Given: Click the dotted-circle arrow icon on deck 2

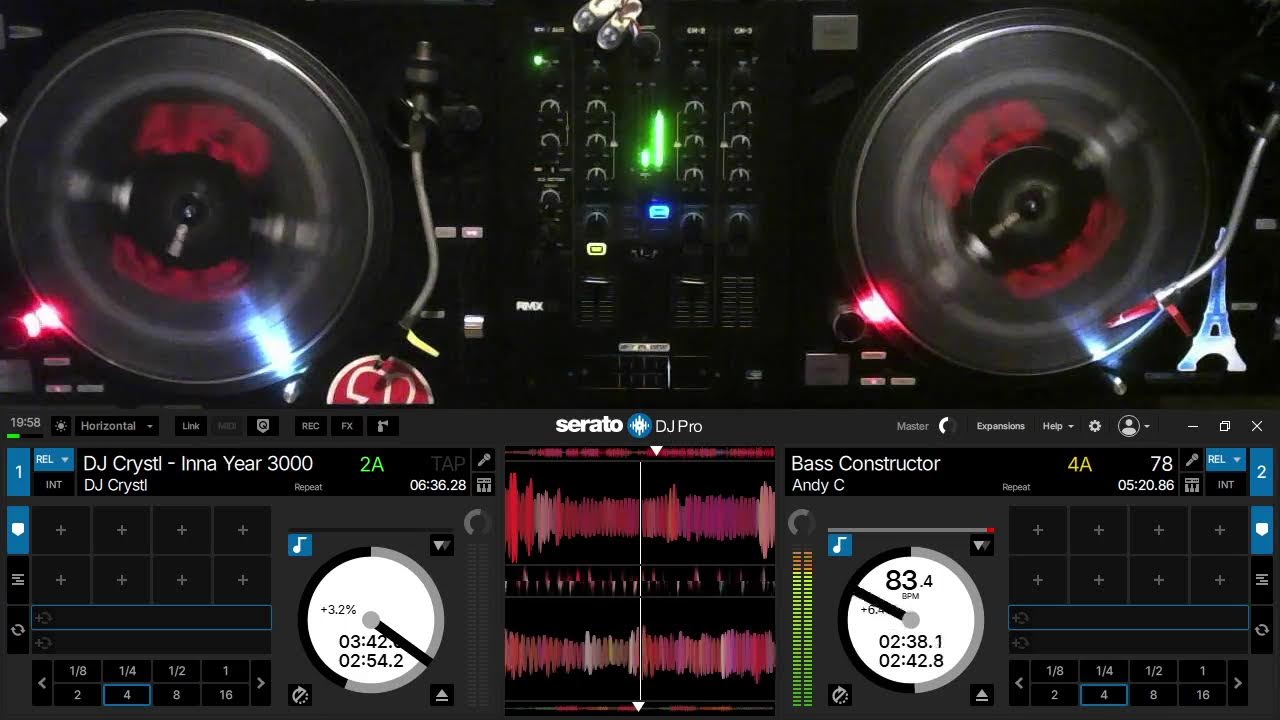Looking at the screenshot, I should pos(840,695).
